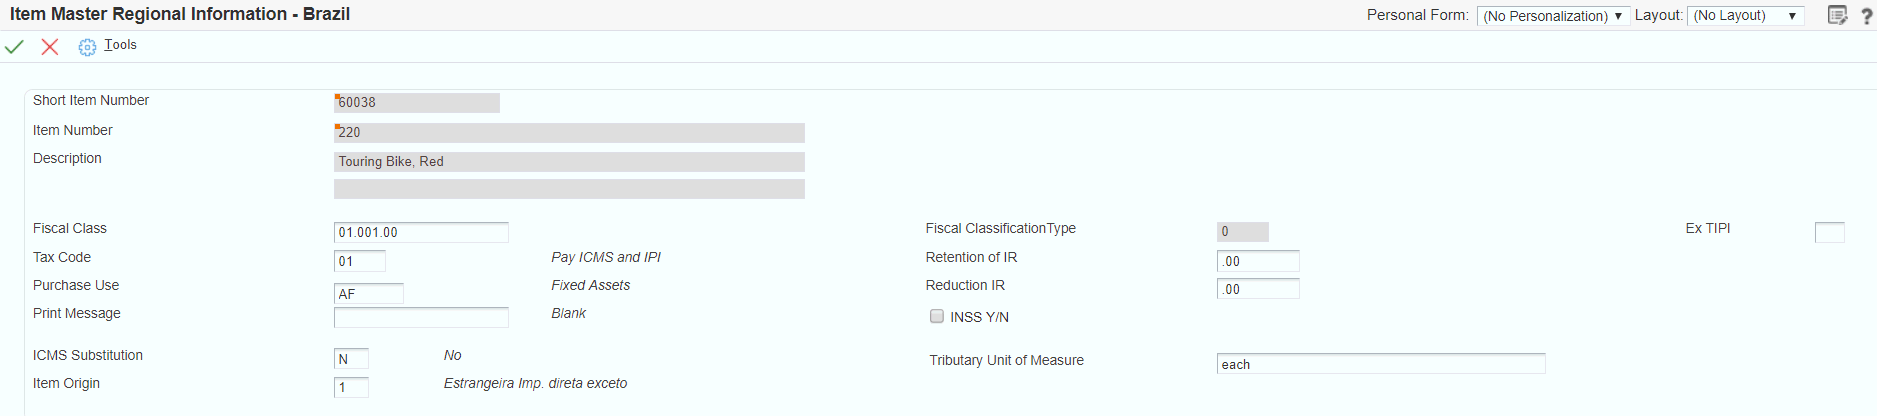Select the Purchase Use field
The image size is (1877, 416).
(368, 293)
